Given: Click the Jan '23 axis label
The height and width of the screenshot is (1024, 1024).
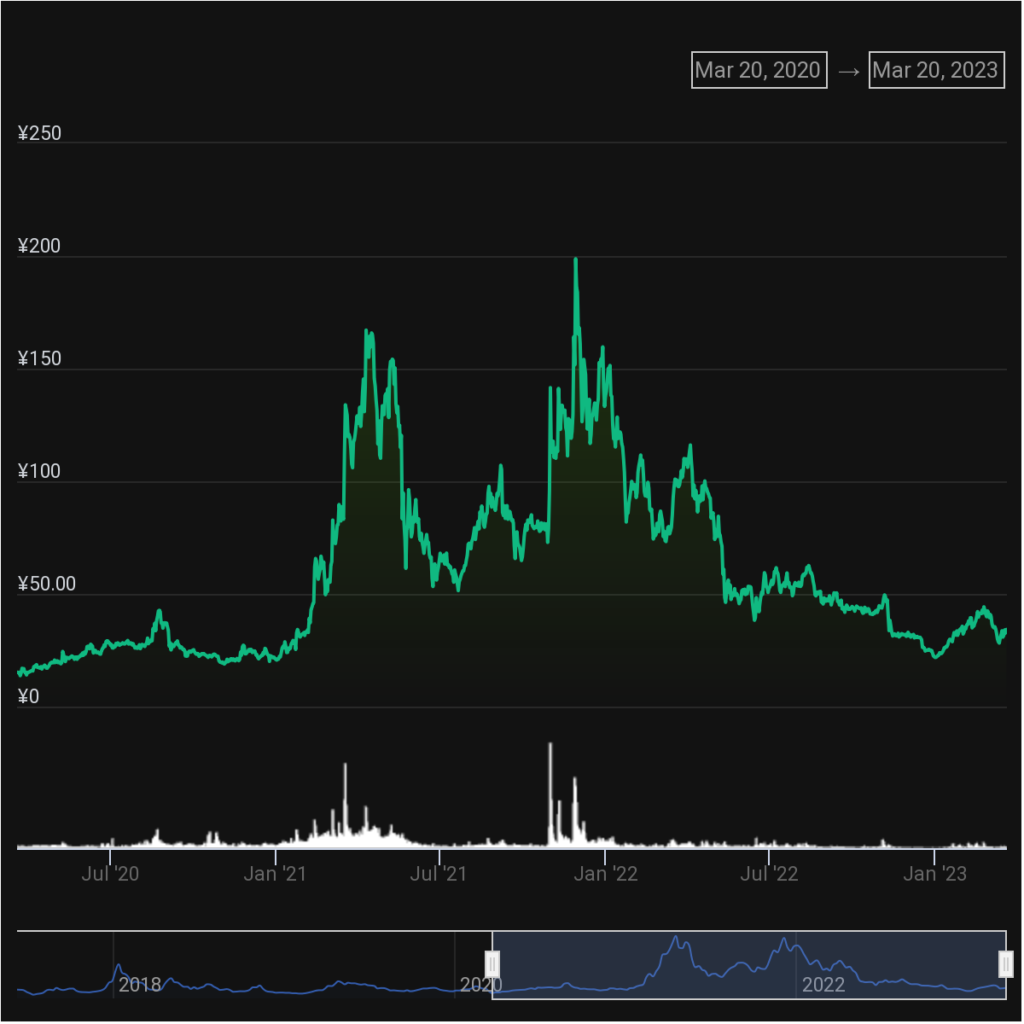Looking at the screenshot, I should pos(935,874).
